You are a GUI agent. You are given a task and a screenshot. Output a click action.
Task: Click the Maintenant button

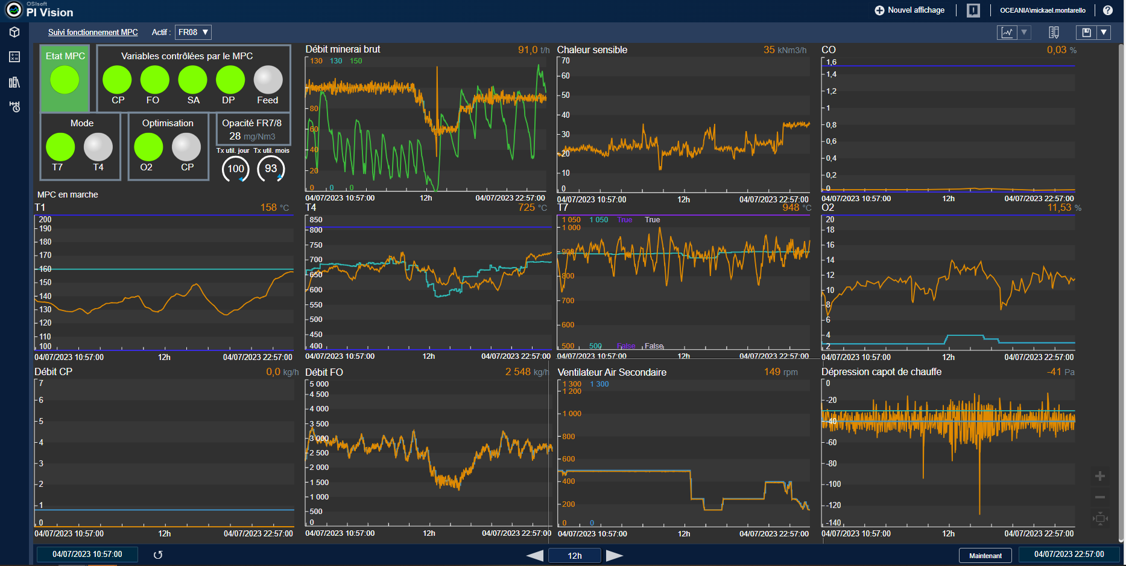985,555
